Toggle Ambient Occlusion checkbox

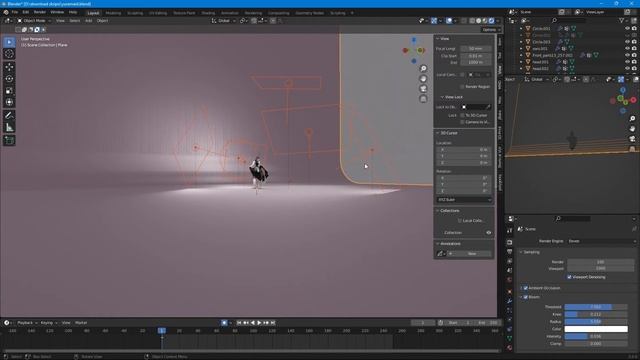tap(526, 288)
